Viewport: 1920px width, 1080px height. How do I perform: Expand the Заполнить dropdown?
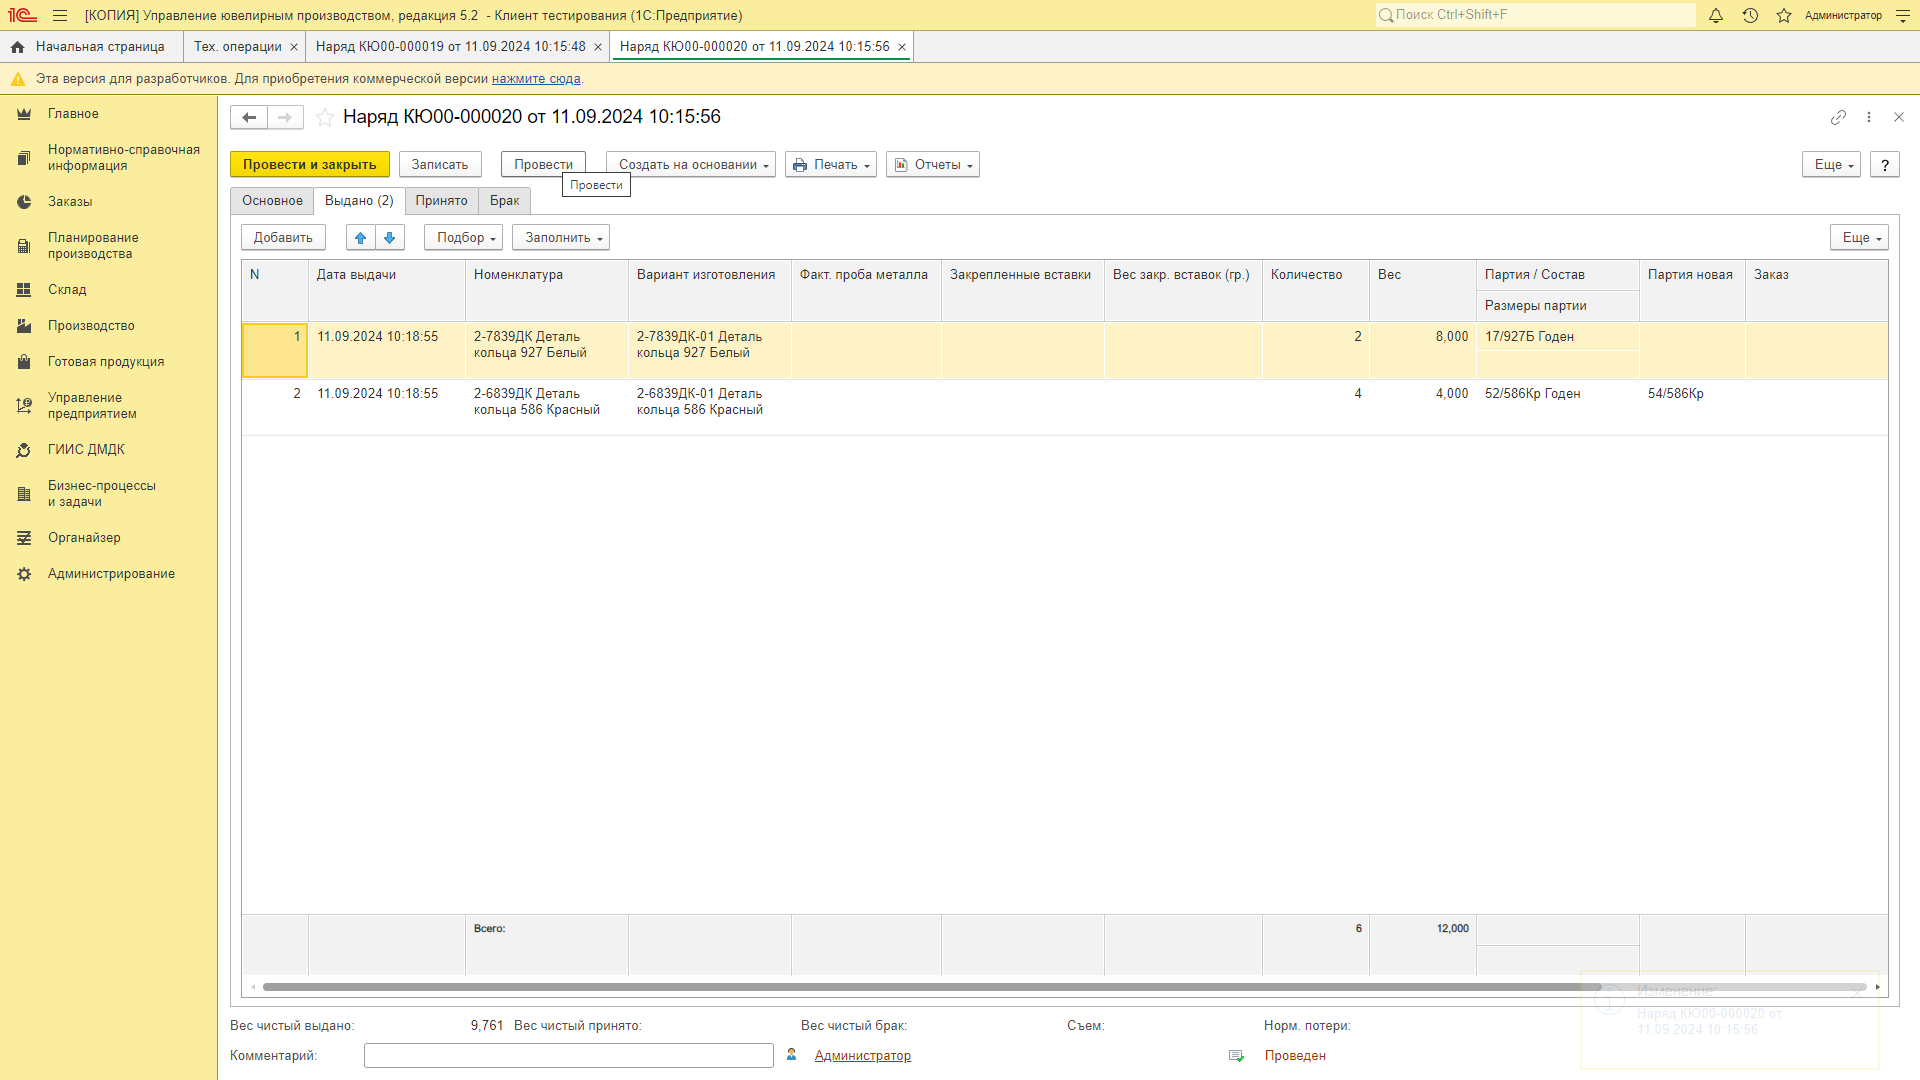pos(561,238)
